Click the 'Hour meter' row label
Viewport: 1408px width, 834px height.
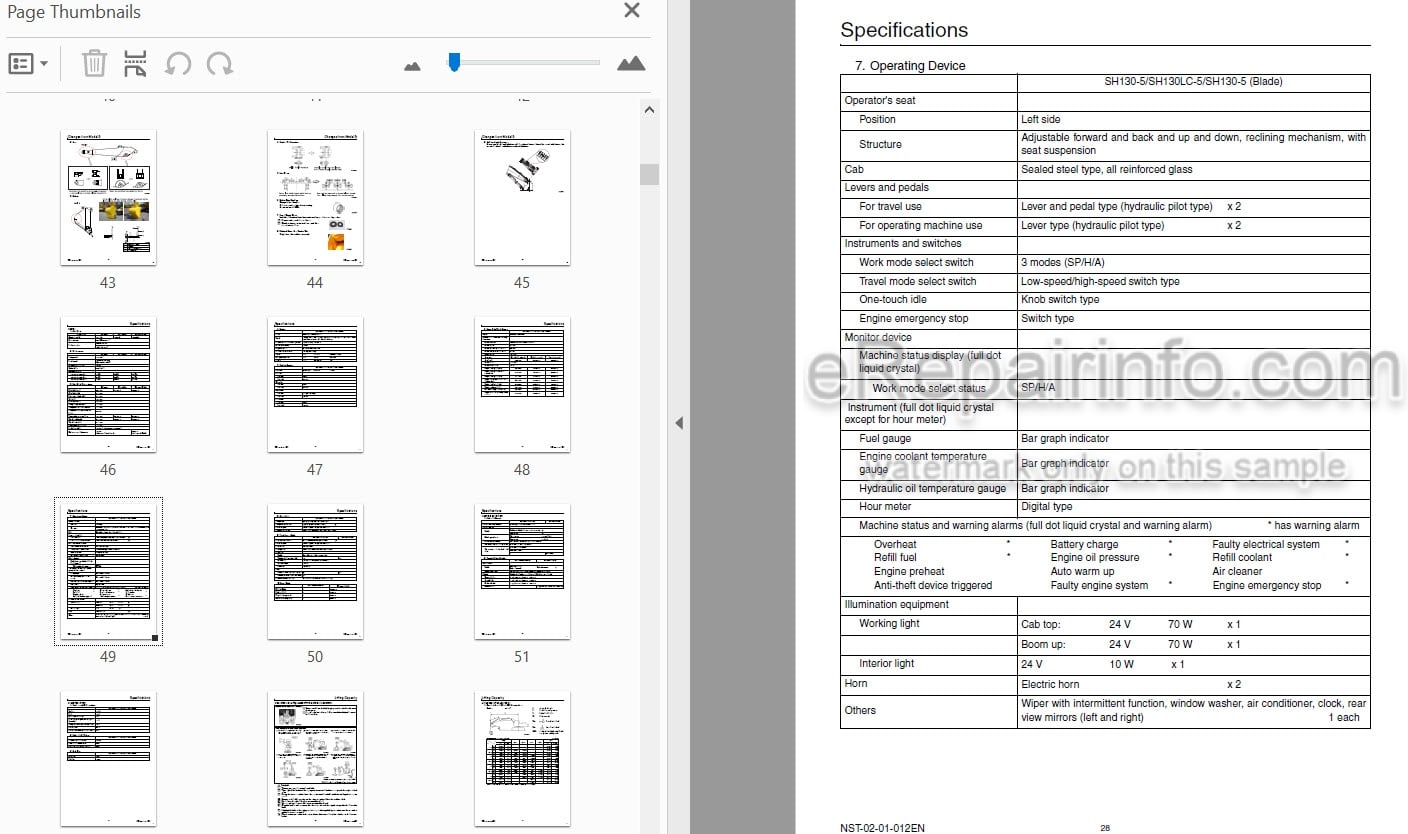tap(885, 507)
